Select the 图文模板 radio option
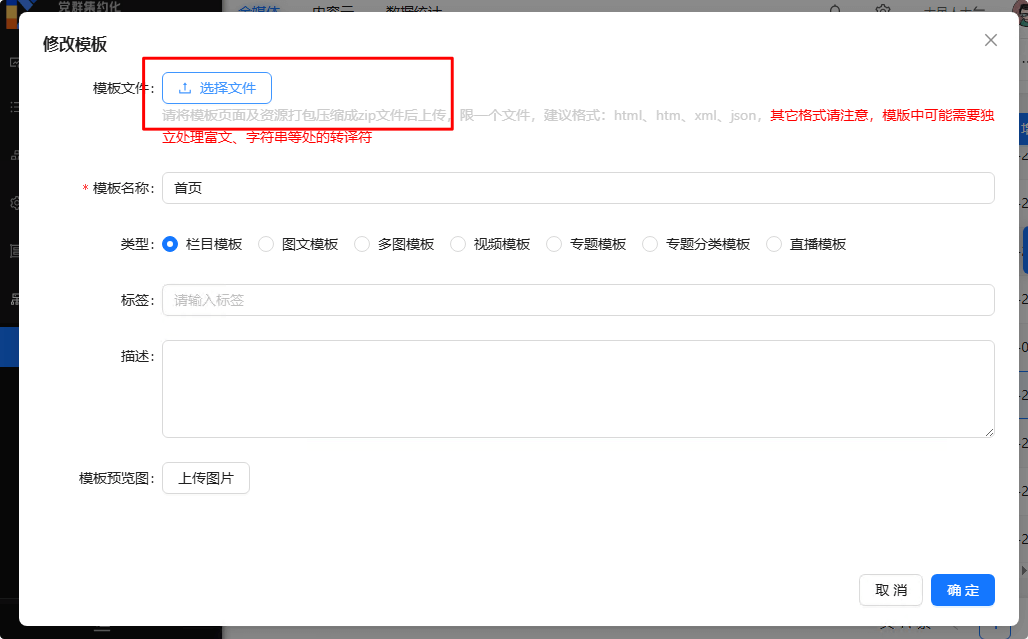 266,244
